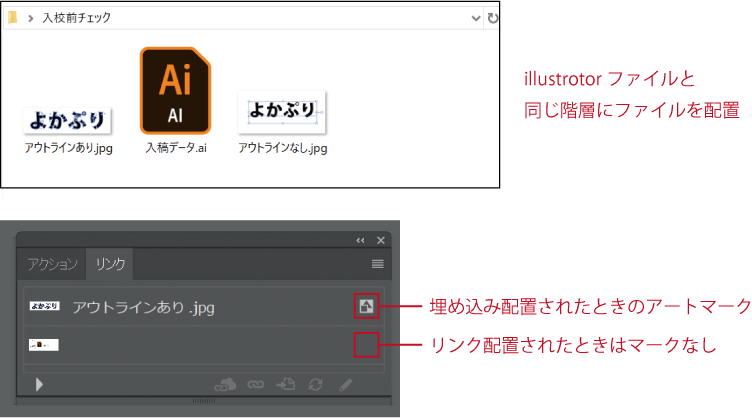
Task: Click the 入校前チェック breadcrumb path
Action: tap(77, 18)
